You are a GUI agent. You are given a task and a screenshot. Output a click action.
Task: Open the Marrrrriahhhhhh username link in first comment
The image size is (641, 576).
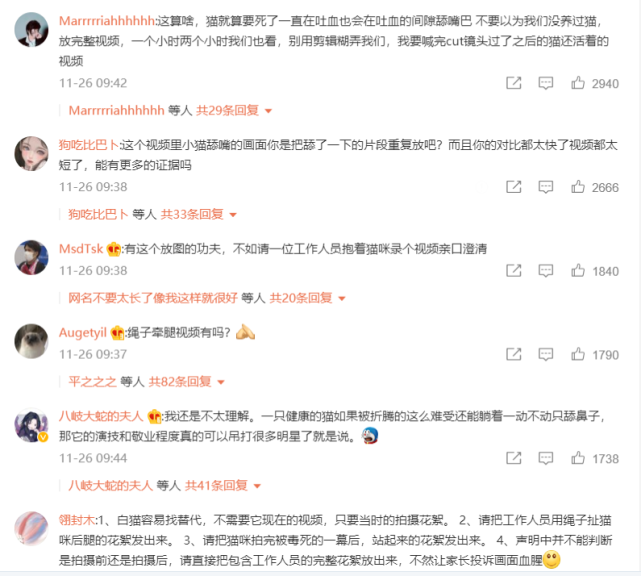tap(106, 21)
